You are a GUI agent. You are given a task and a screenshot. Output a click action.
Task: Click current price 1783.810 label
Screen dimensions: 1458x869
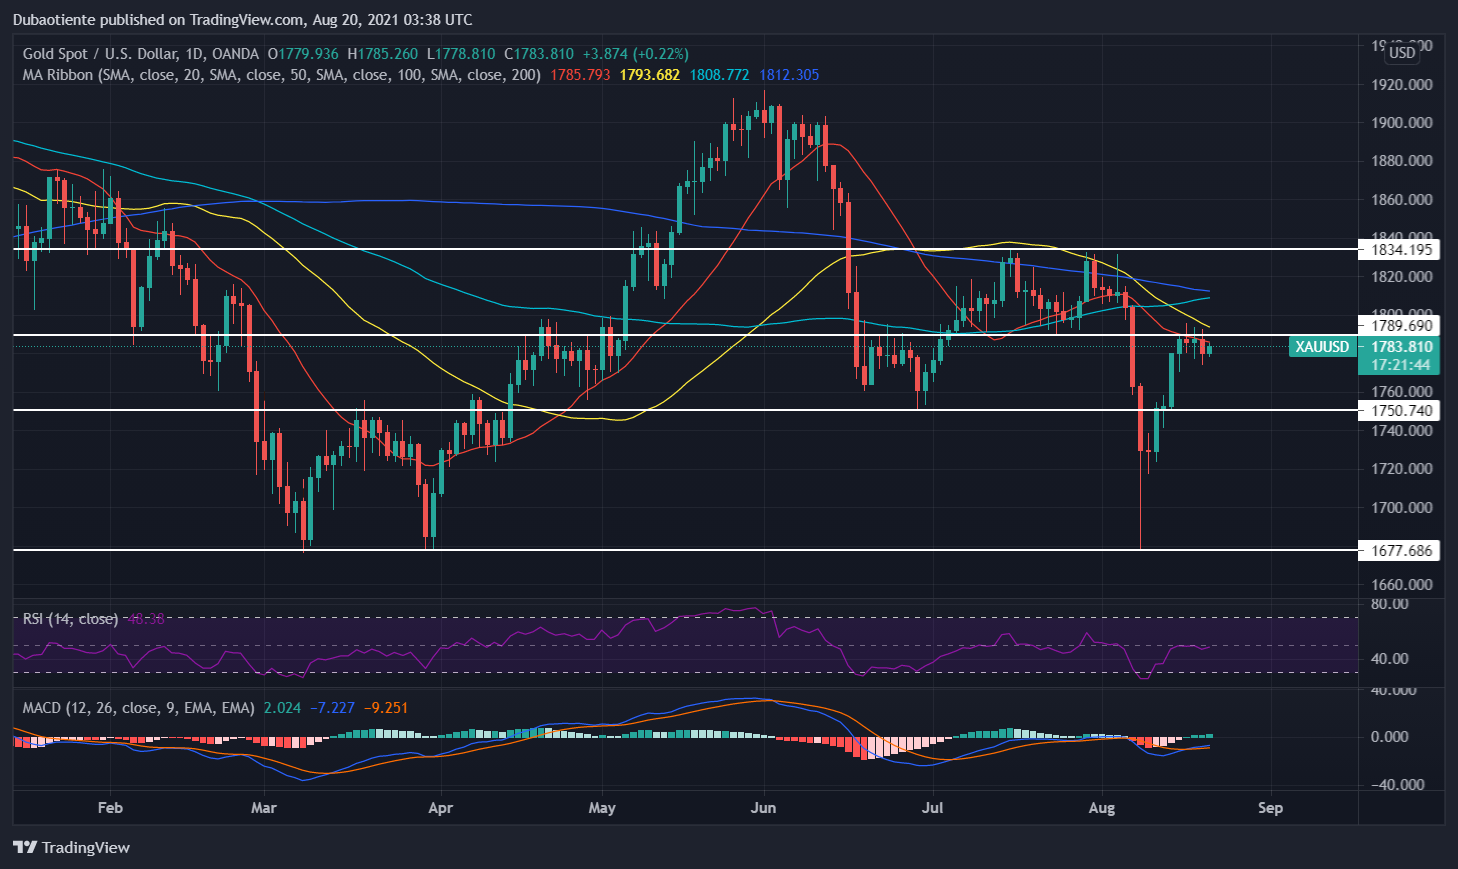1402,347
